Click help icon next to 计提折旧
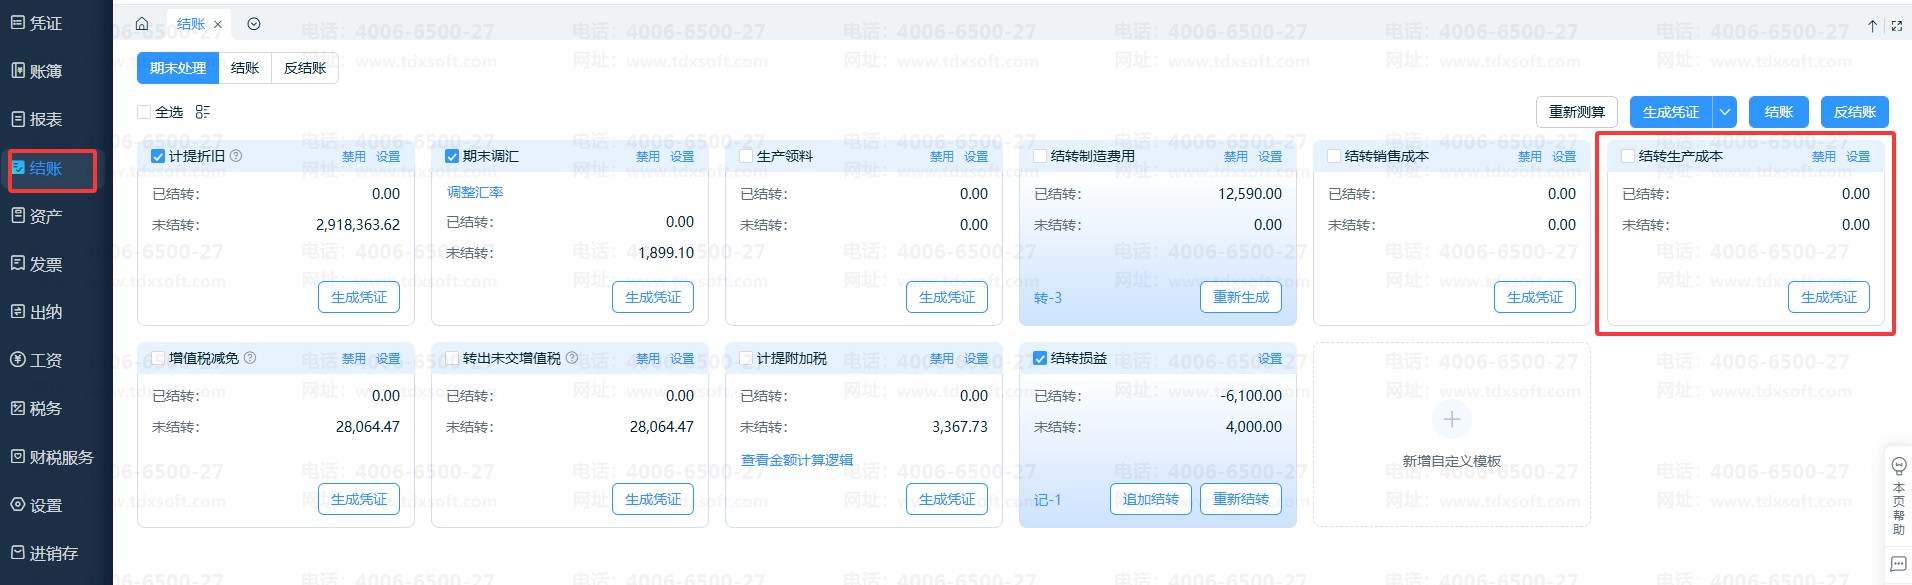The image size is (1912, 585). tap(236, 156)
